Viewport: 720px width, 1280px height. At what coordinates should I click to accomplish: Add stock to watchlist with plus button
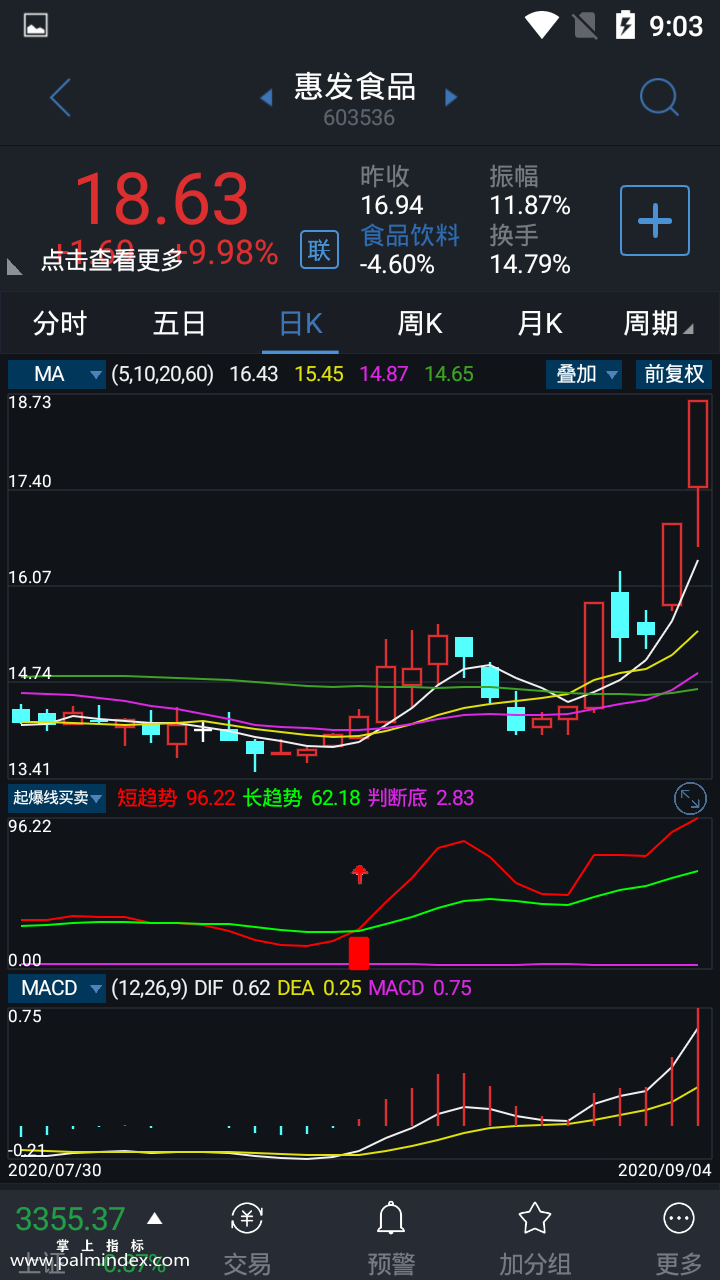coord(655,220)
